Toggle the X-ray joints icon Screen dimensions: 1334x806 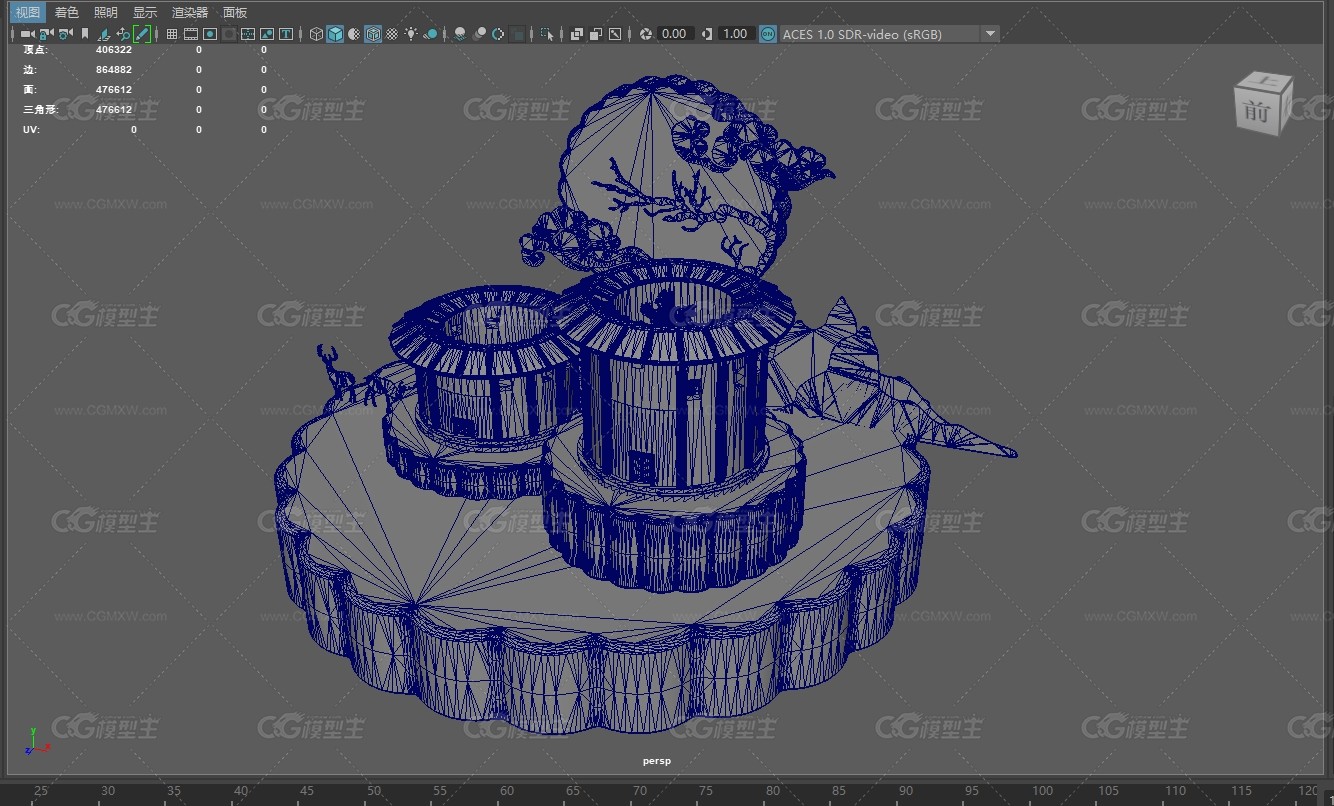point(615,34)
